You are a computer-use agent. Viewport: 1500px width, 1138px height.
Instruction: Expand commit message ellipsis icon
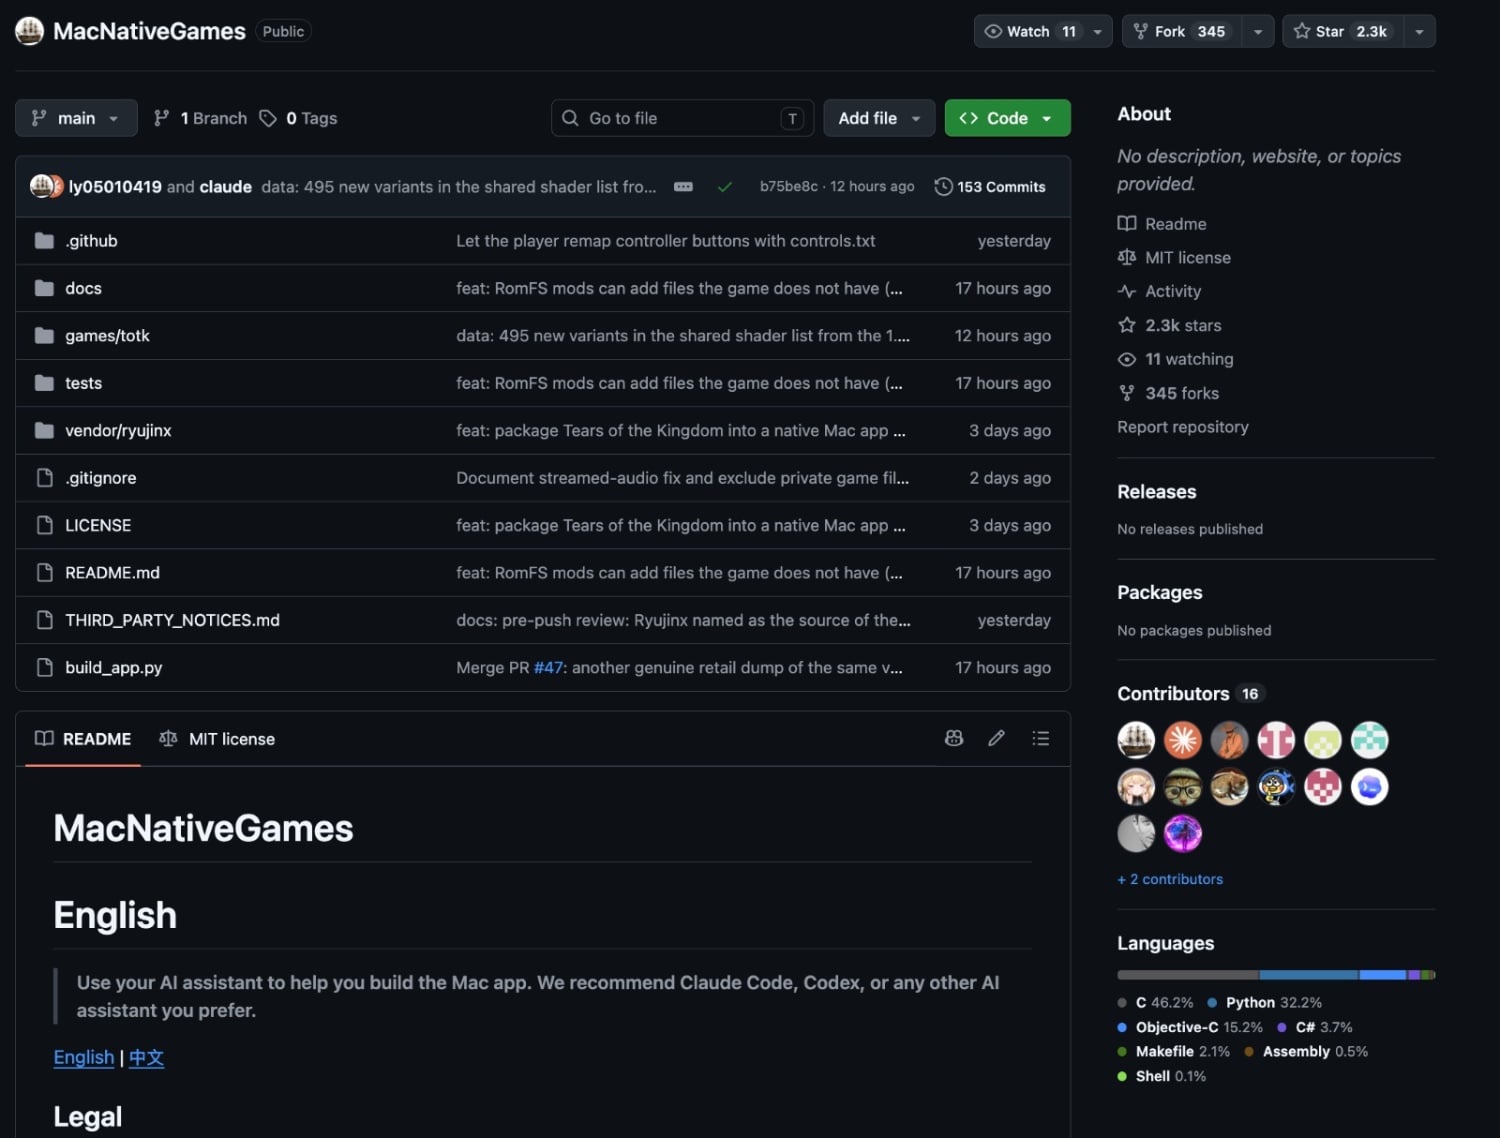tap(683, 187)
